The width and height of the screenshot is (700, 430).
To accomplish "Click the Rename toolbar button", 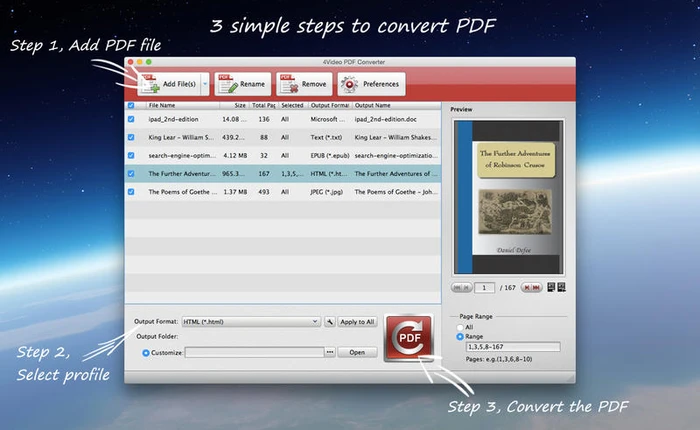I will [x=241, y=85].
